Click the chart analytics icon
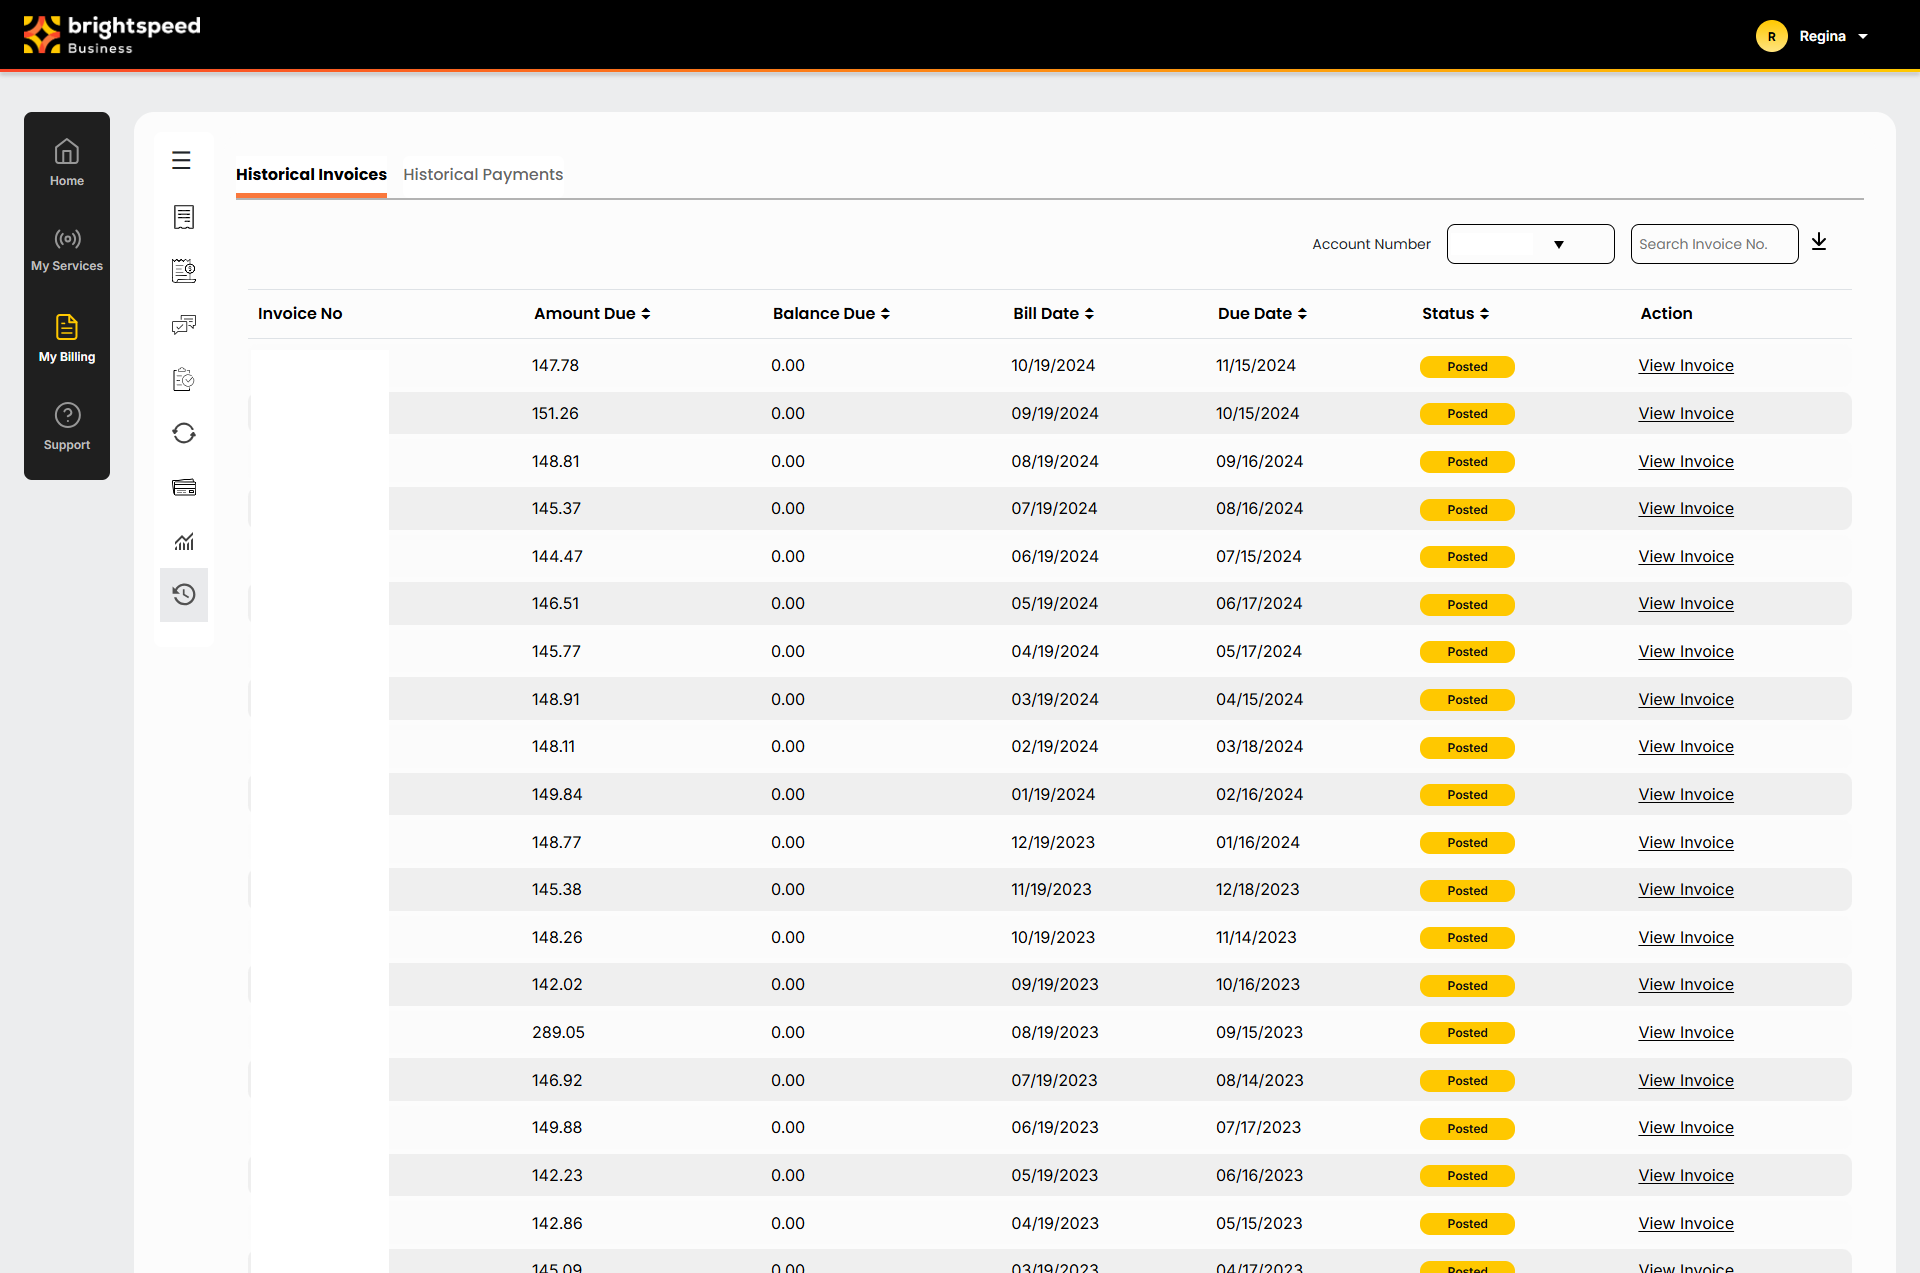This screenshot has width=1920, height=1273. pyautogui.click(x=184, y=542)
